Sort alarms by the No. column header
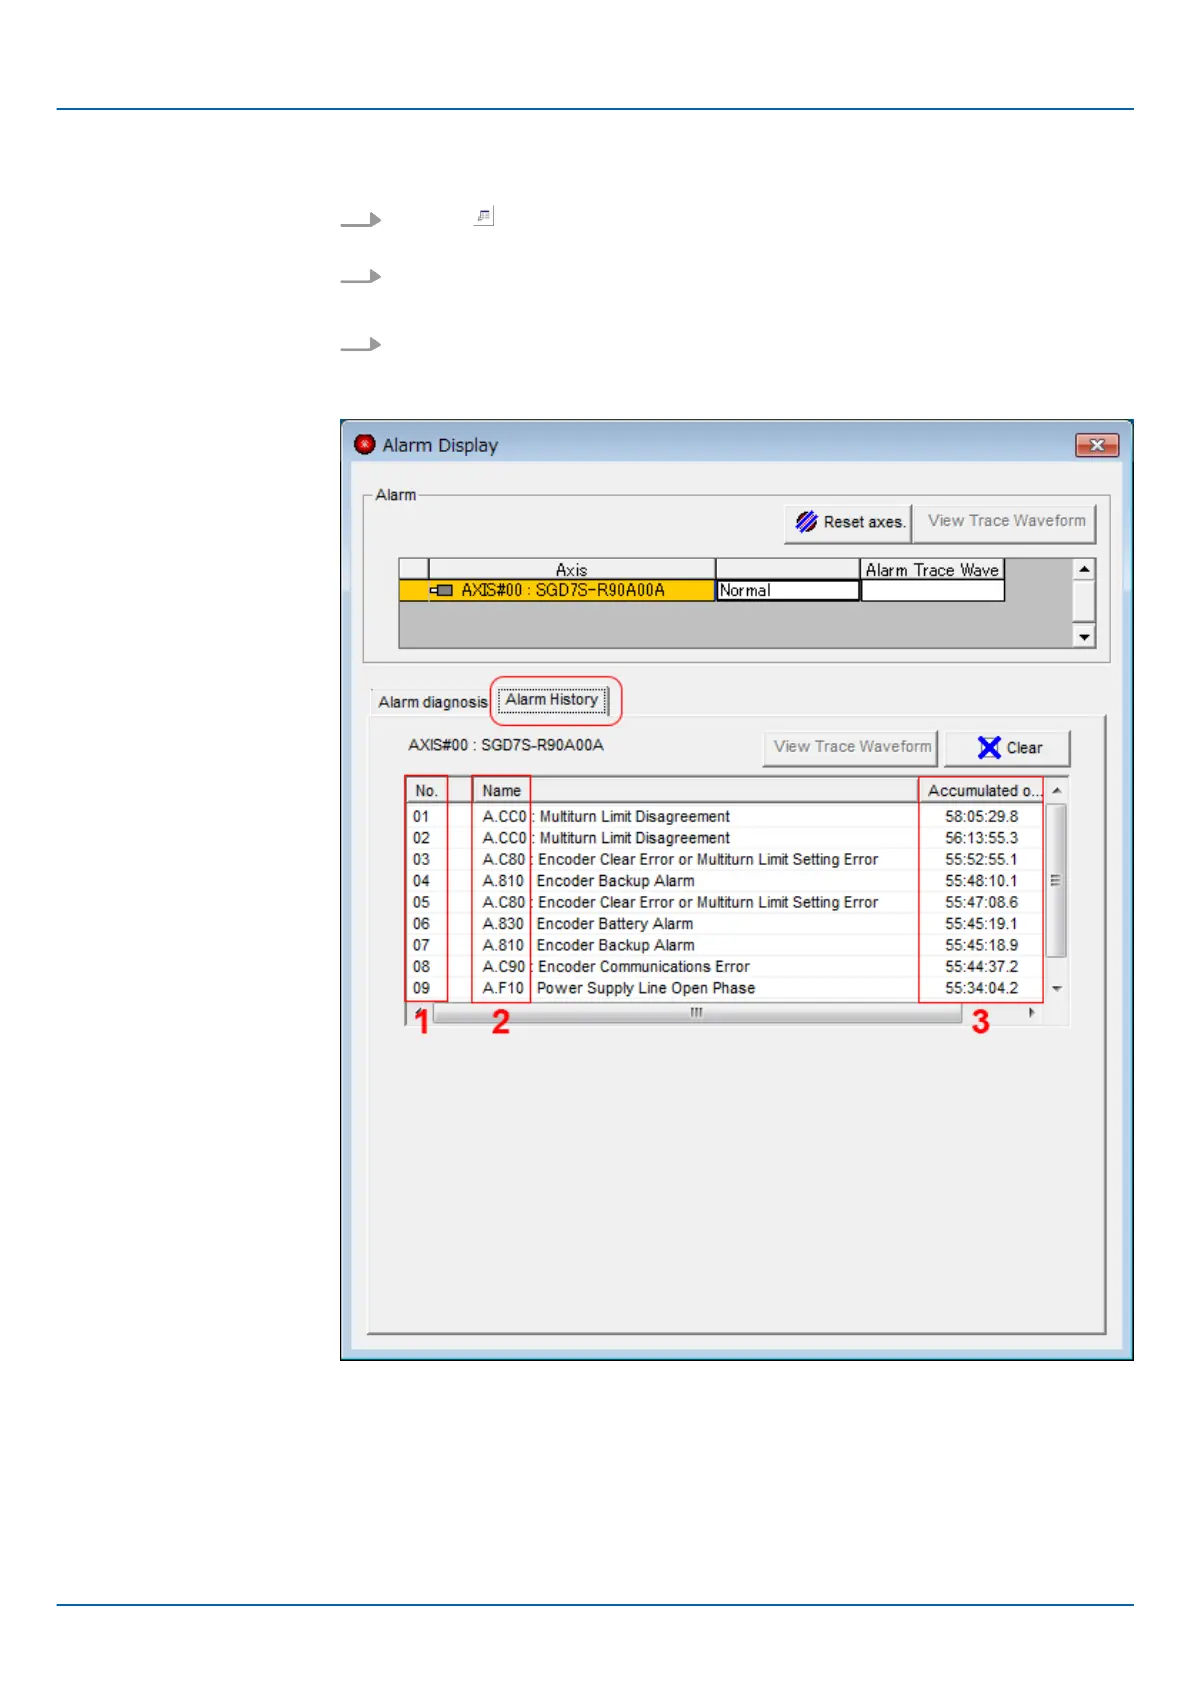 (426, 790)
